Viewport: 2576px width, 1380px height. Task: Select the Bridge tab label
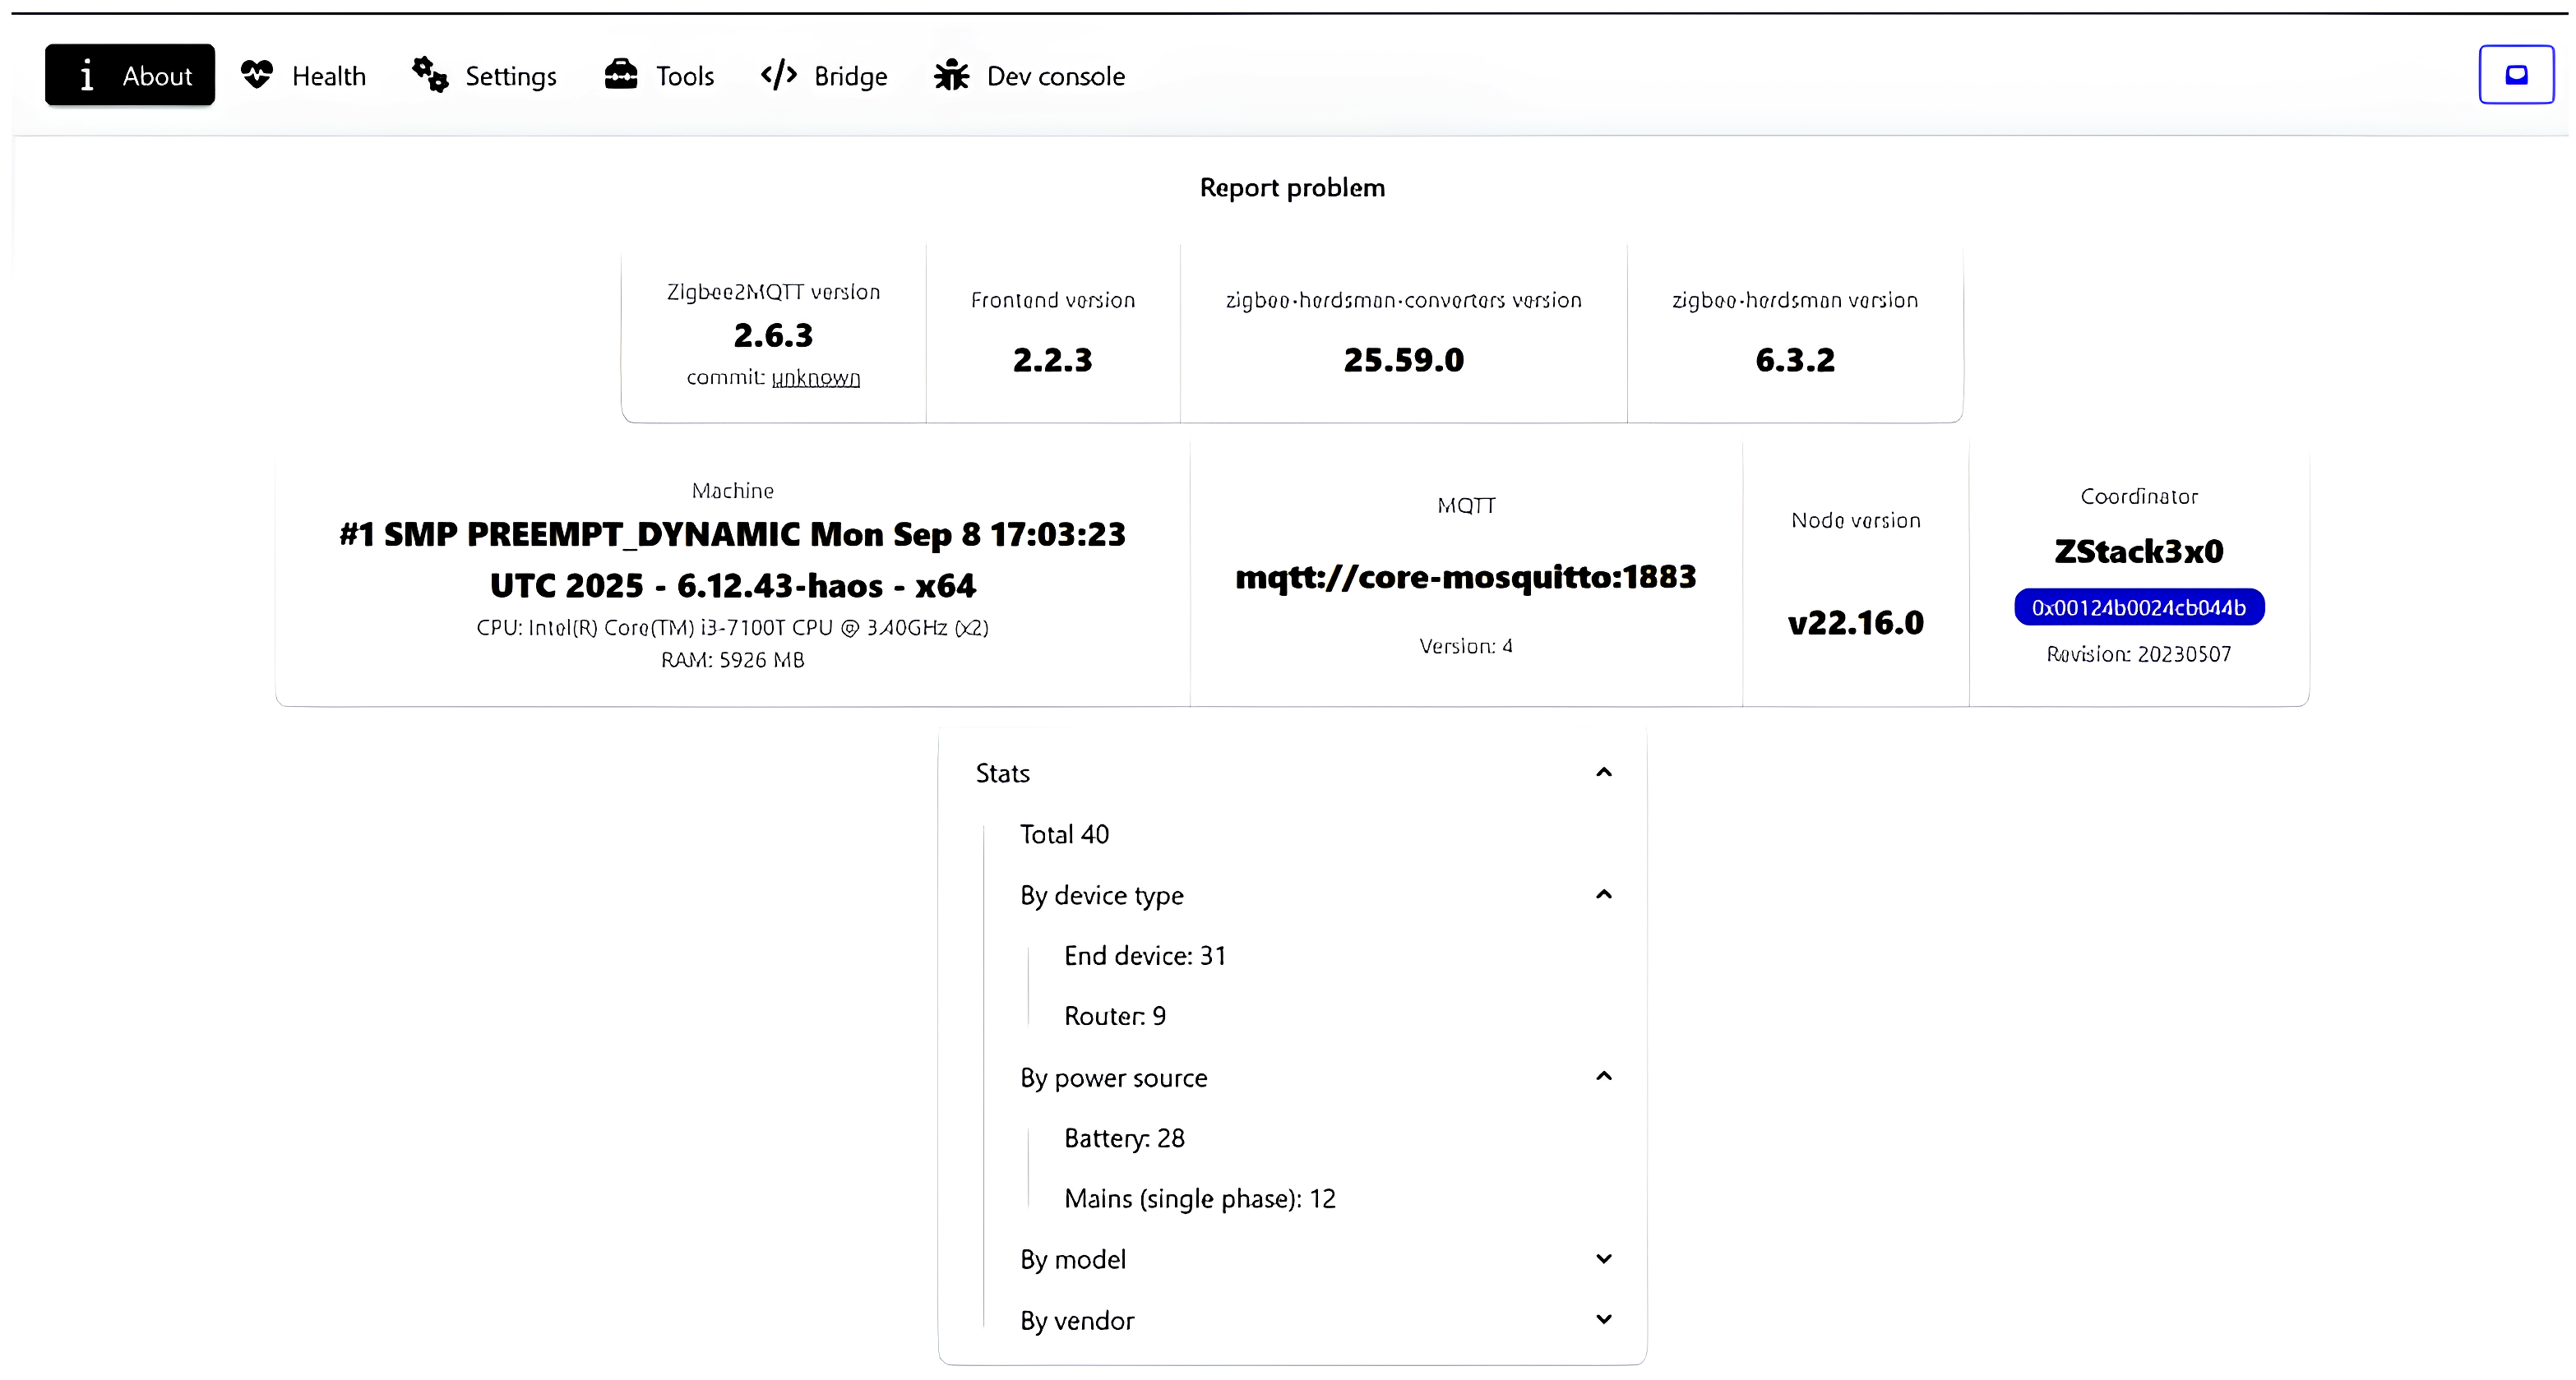(x=850, y=76)
